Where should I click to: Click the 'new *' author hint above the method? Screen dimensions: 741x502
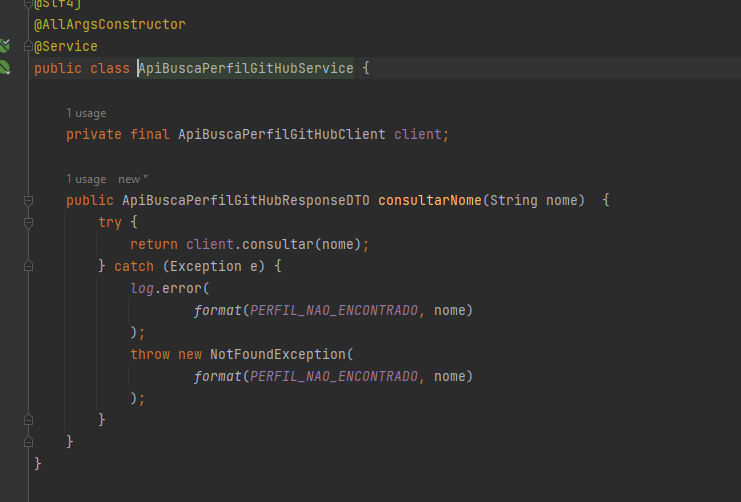click(133, 180)
